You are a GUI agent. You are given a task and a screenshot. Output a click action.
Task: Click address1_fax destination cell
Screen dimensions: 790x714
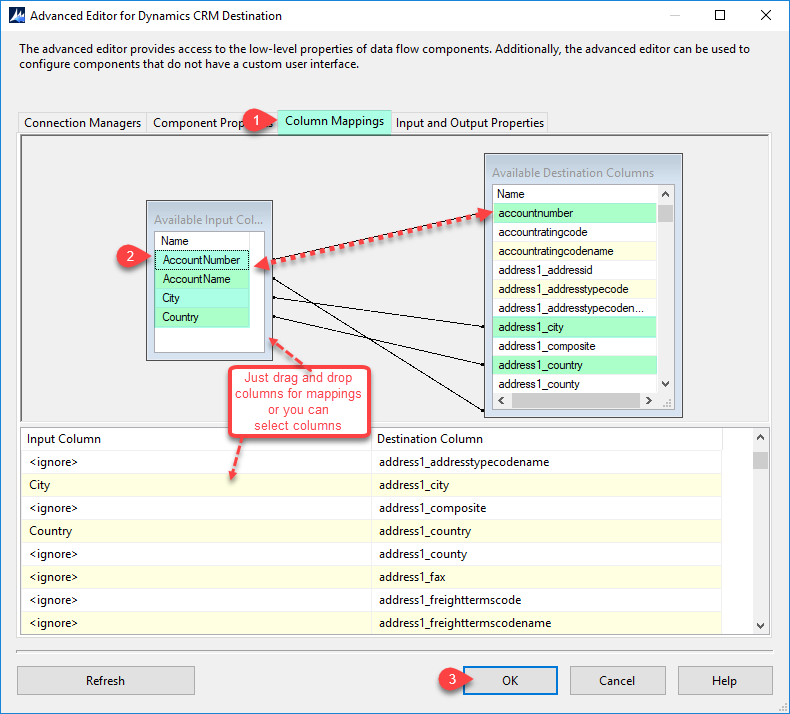(x=547, y=577)
